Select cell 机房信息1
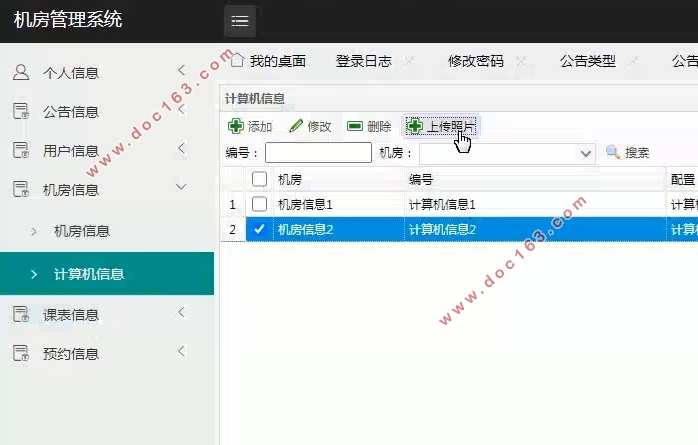 [x=339, y=204]
